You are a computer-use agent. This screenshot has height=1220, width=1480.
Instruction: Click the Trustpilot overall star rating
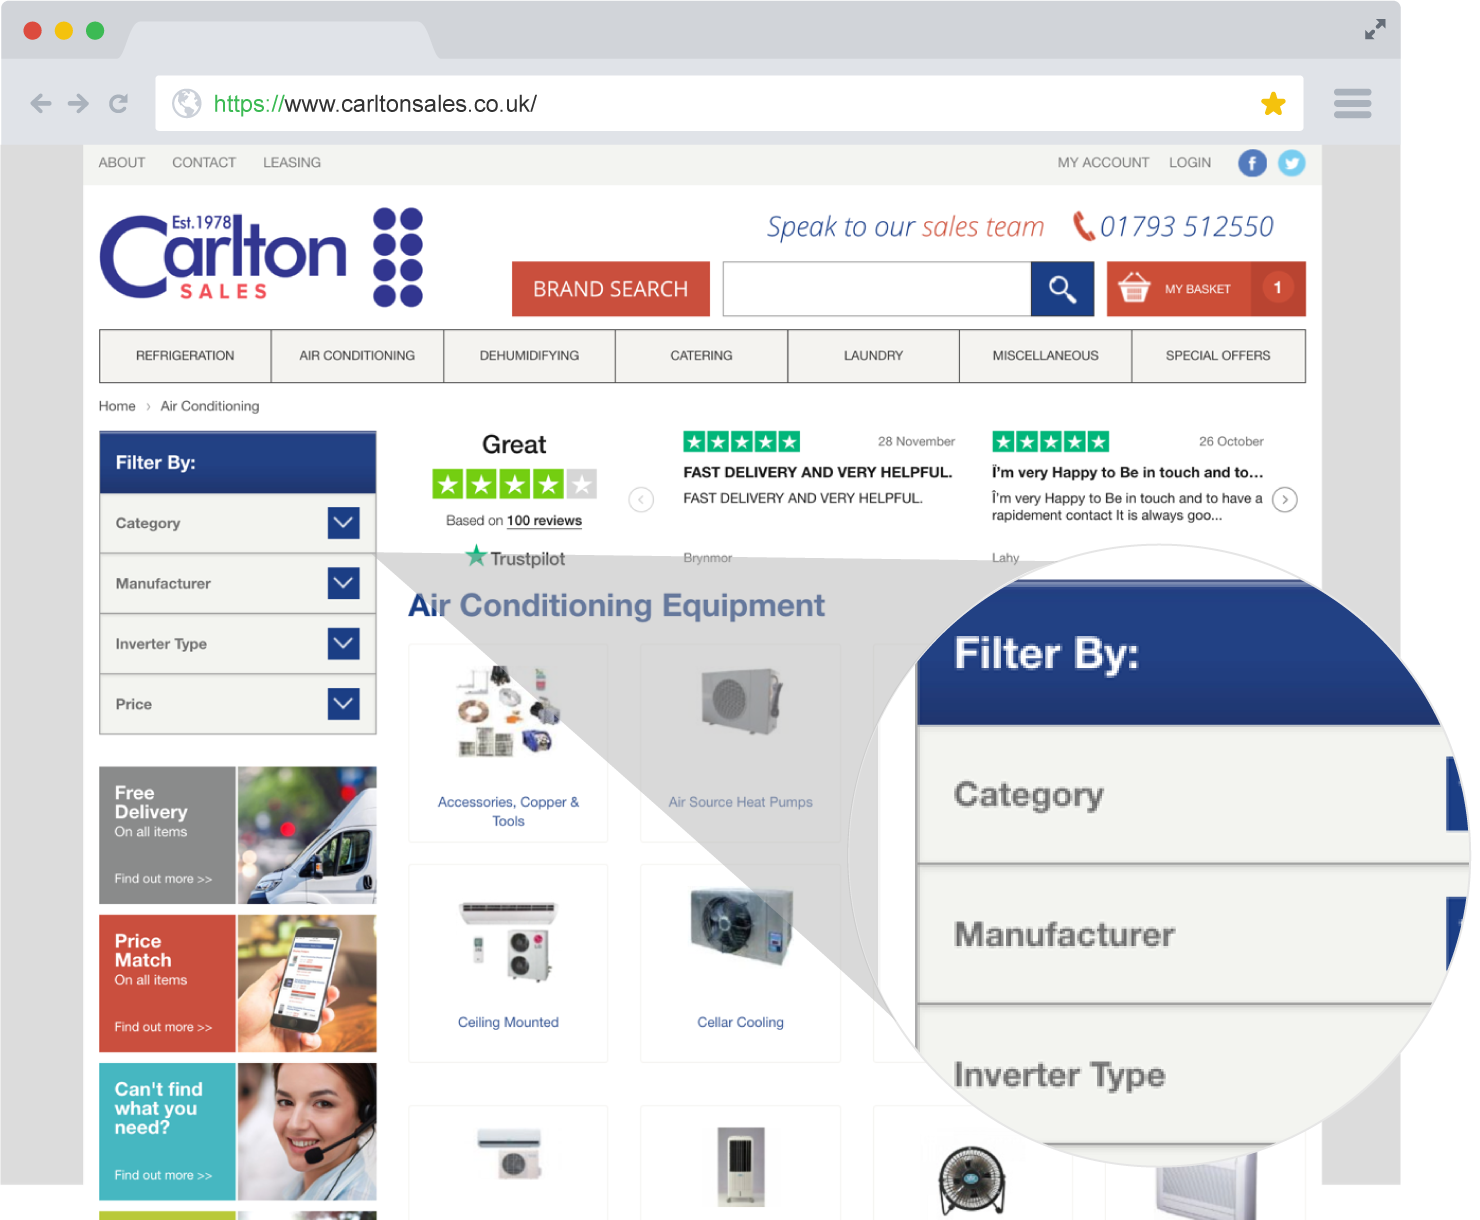(x=515, y=485)
